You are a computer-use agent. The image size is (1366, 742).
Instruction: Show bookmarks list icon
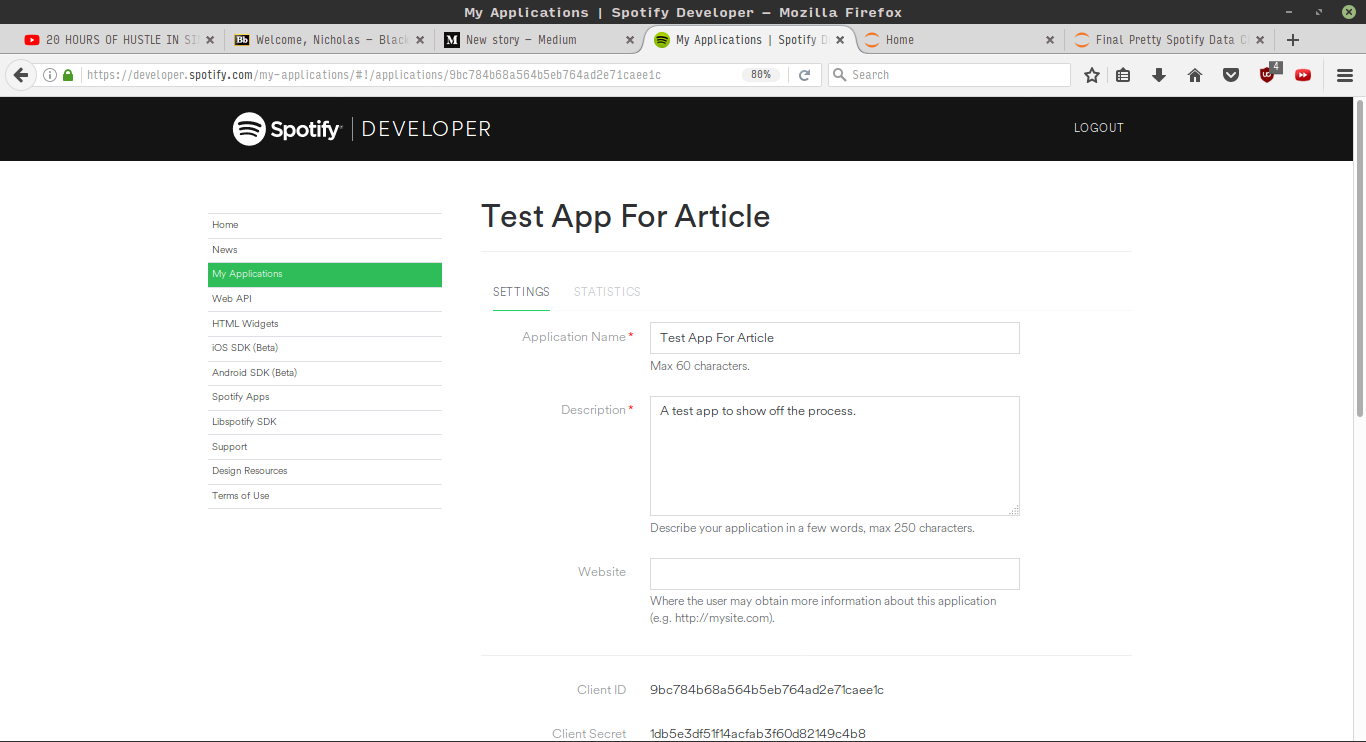click(1124, 75)
